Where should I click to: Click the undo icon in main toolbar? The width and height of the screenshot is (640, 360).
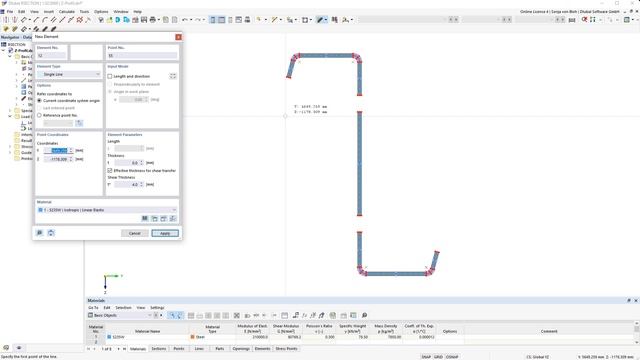click(185, 20)
